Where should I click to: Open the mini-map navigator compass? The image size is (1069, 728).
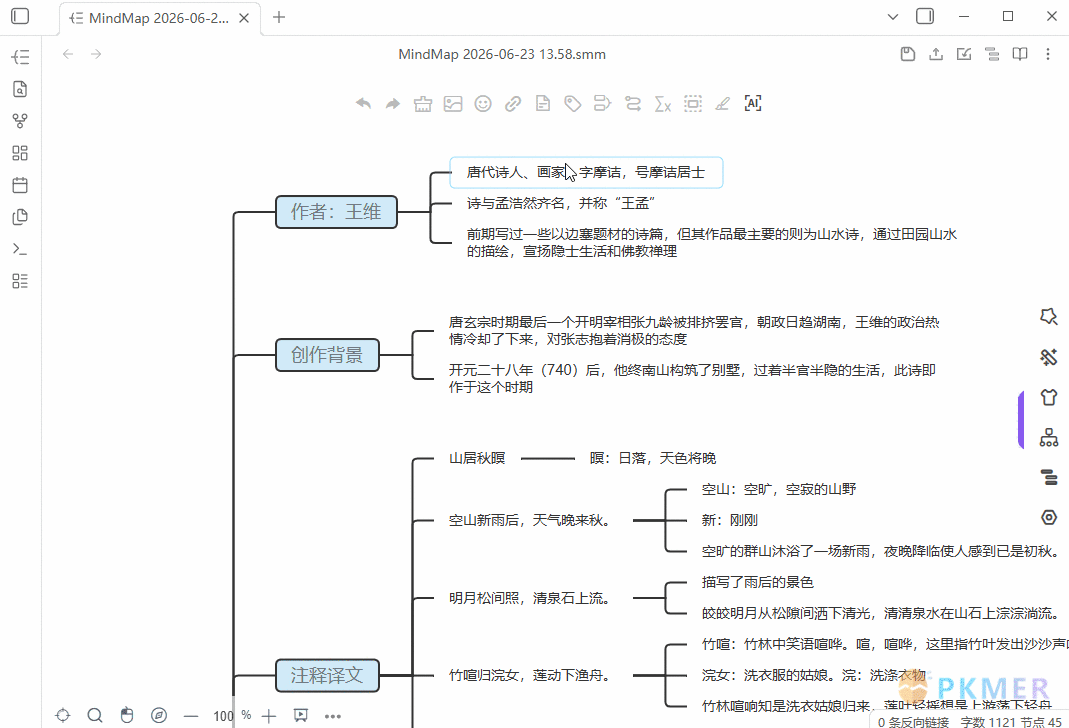click(159, 715)
